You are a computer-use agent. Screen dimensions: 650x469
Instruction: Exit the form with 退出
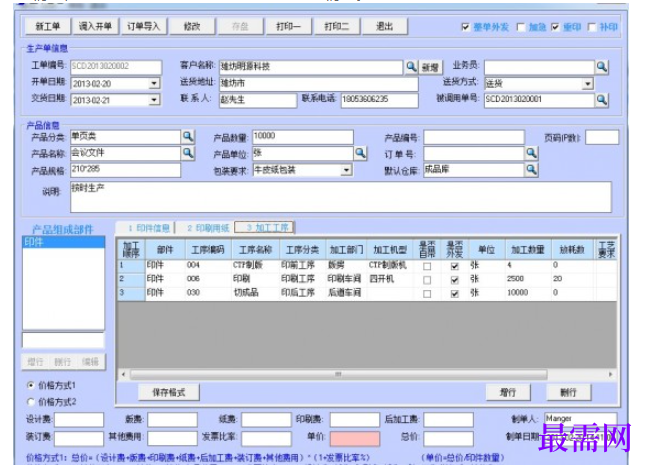pyautogui.click(x=385, y=27)
